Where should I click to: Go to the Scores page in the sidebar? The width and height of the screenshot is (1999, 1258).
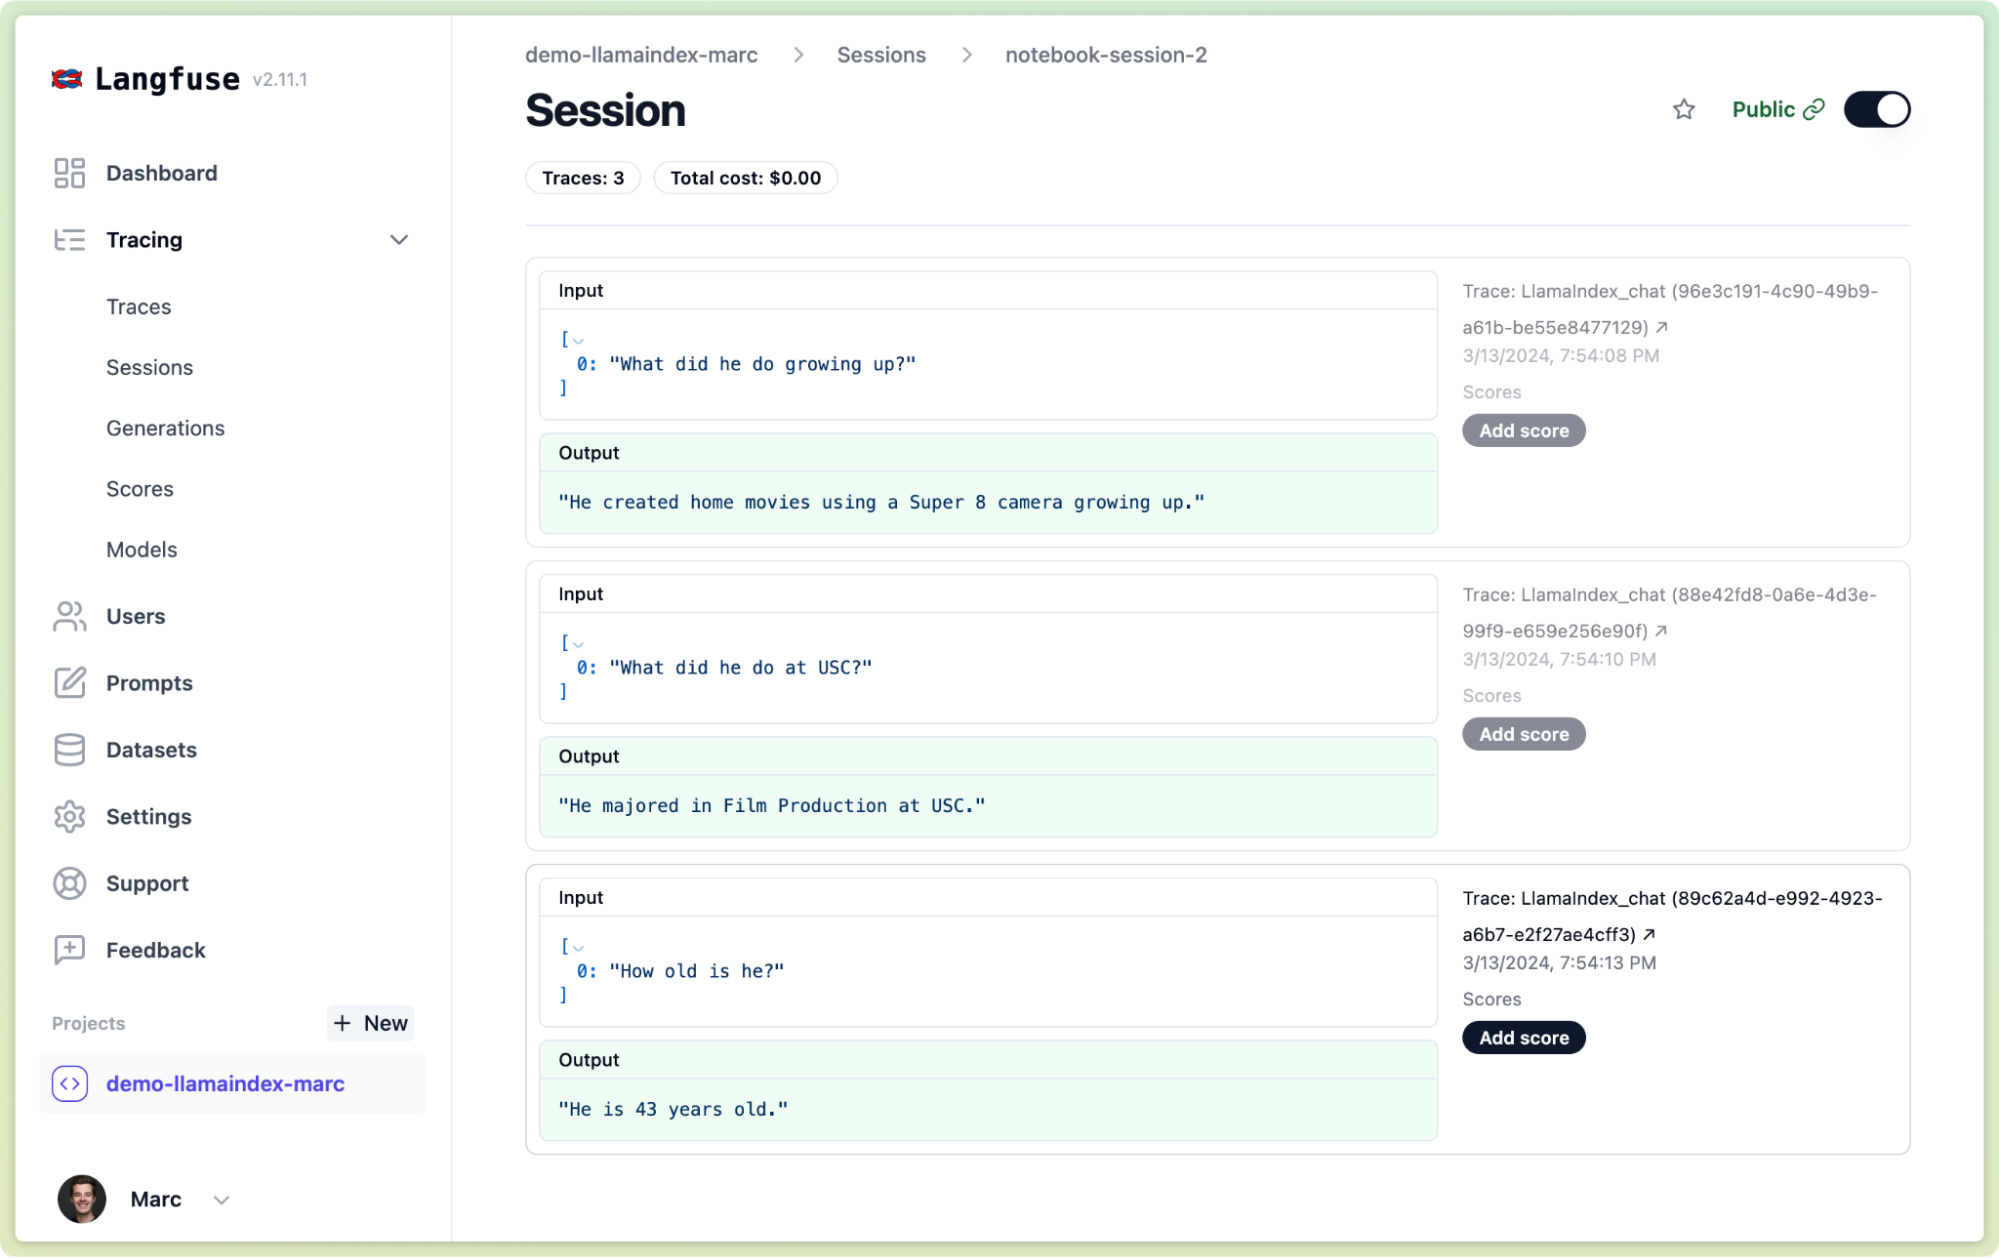(x=140, y=489)
